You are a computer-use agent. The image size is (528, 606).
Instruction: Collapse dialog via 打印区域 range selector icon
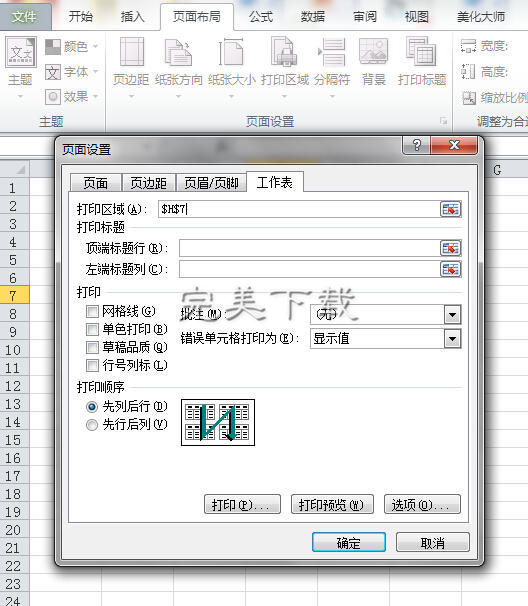(450, 209)
